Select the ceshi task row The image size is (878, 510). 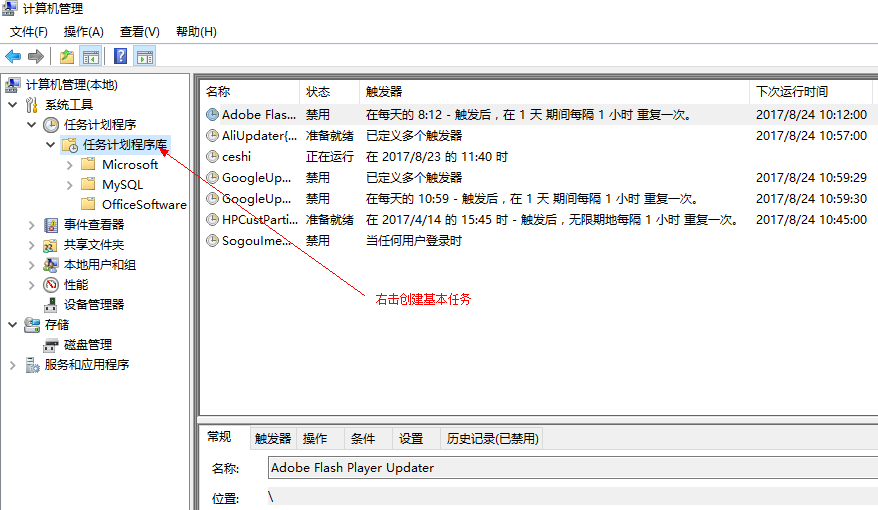click(x=539, y=157)
